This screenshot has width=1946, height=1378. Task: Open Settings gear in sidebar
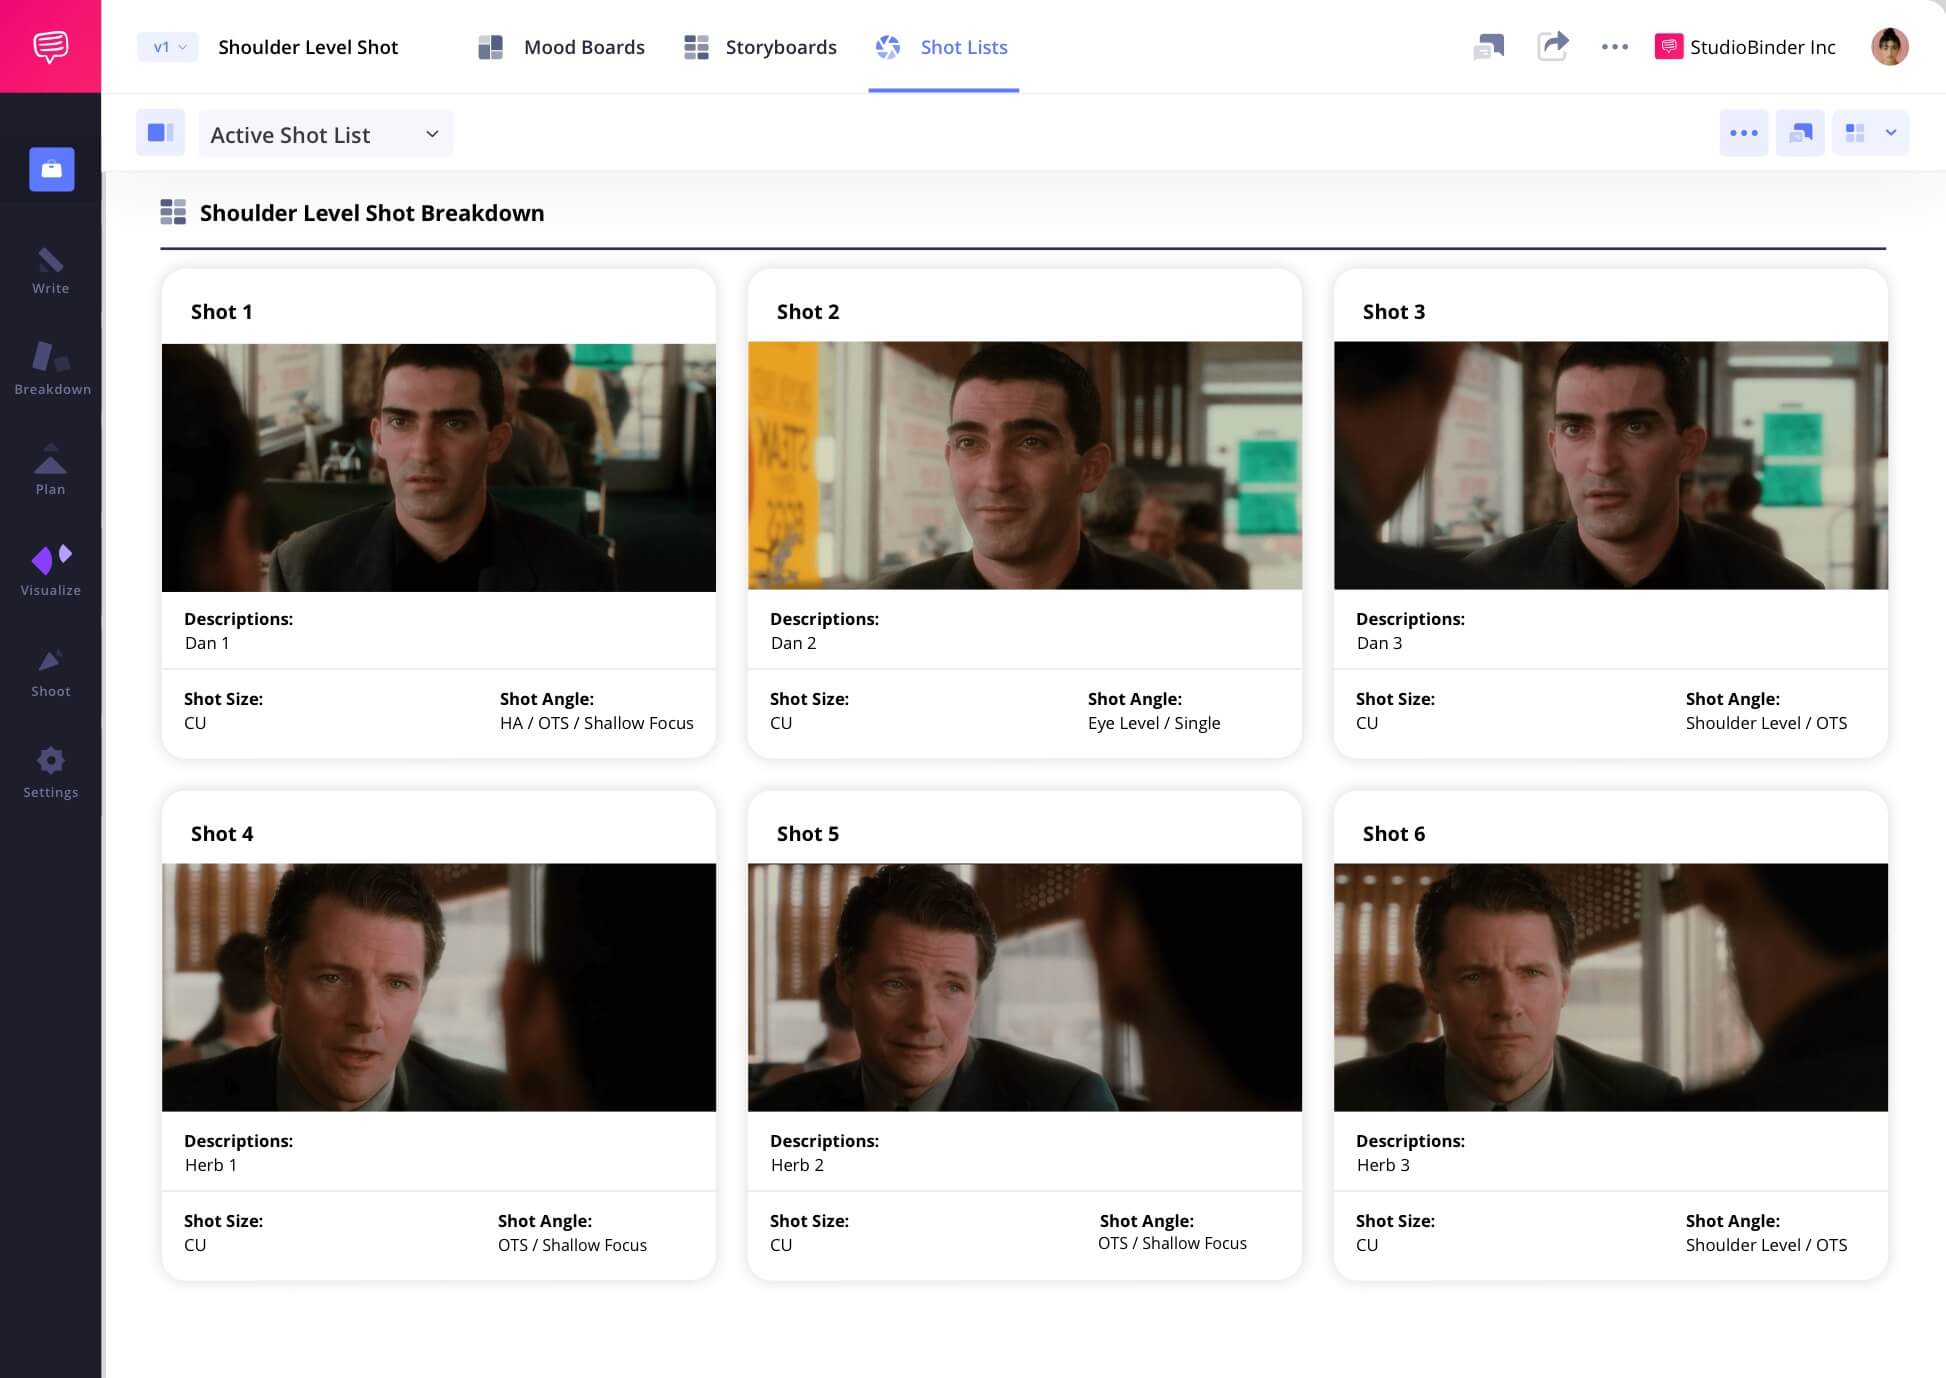50,773
